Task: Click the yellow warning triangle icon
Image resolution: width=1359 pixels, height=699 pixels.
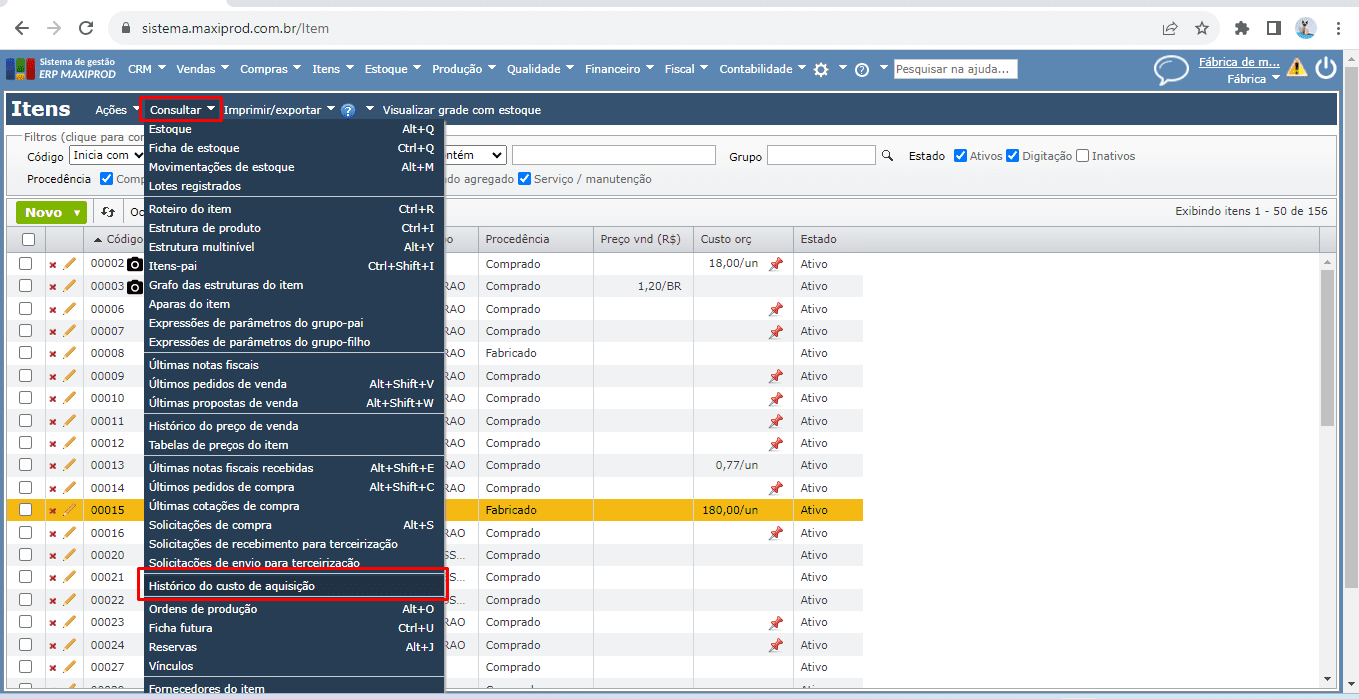Action: click(1297, 68)
